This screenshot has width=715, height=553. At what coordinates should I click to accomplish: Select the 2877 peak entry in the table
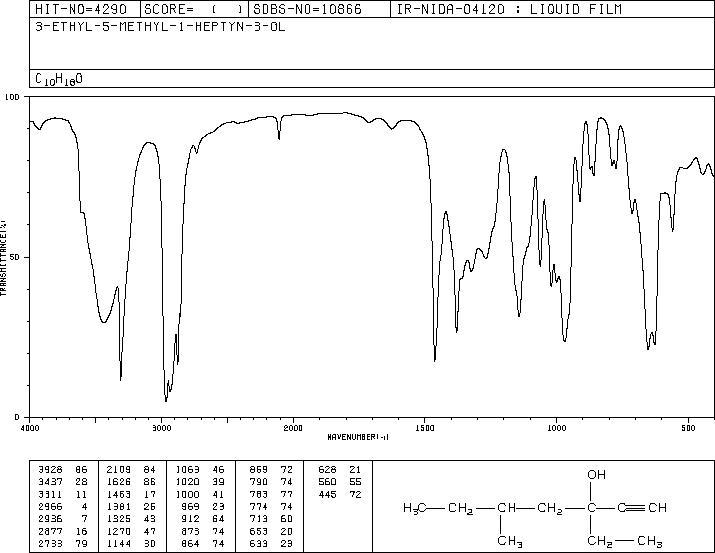tap(62, 531)
